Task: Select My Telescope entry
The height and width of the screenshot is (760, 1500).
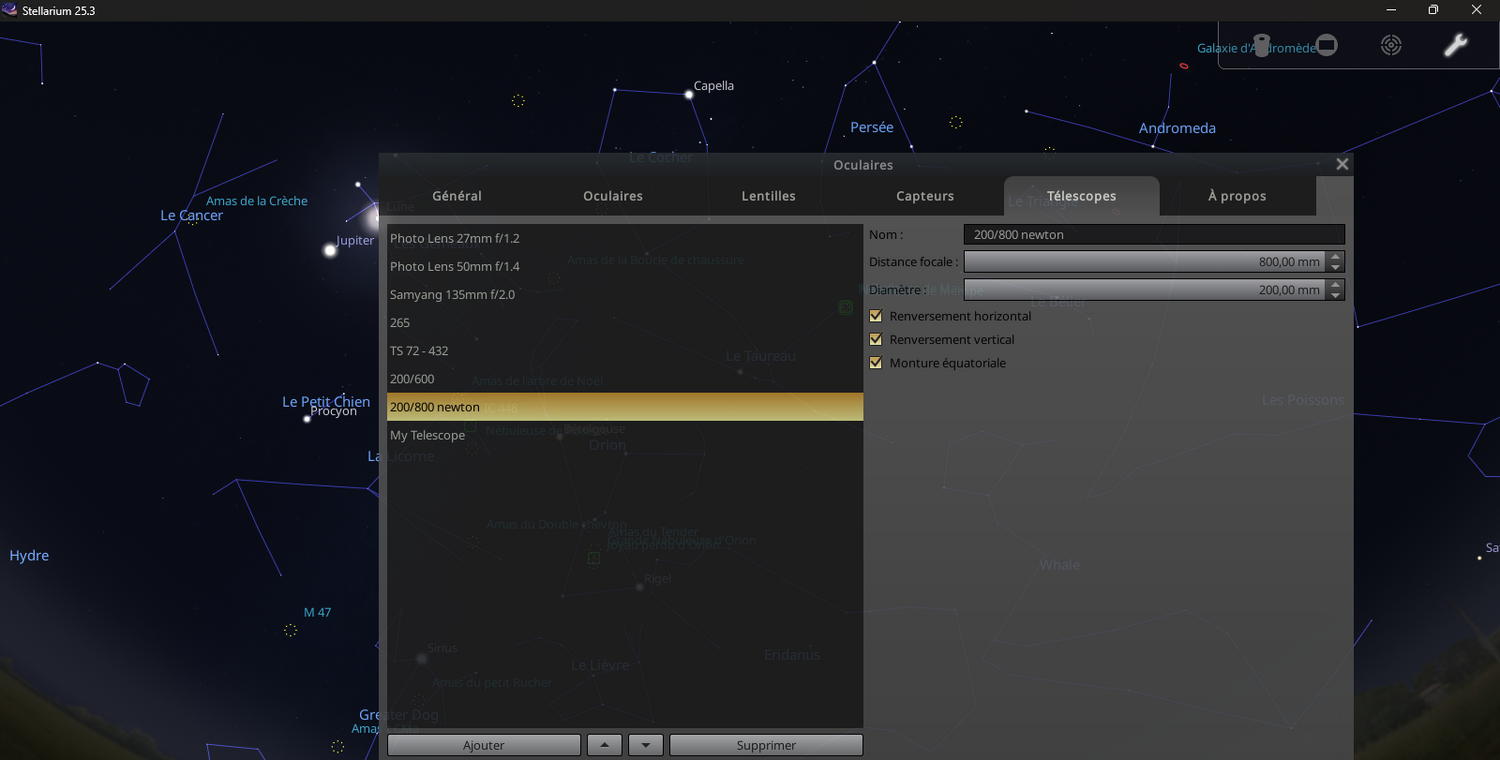Action: [x=625, y=435]
